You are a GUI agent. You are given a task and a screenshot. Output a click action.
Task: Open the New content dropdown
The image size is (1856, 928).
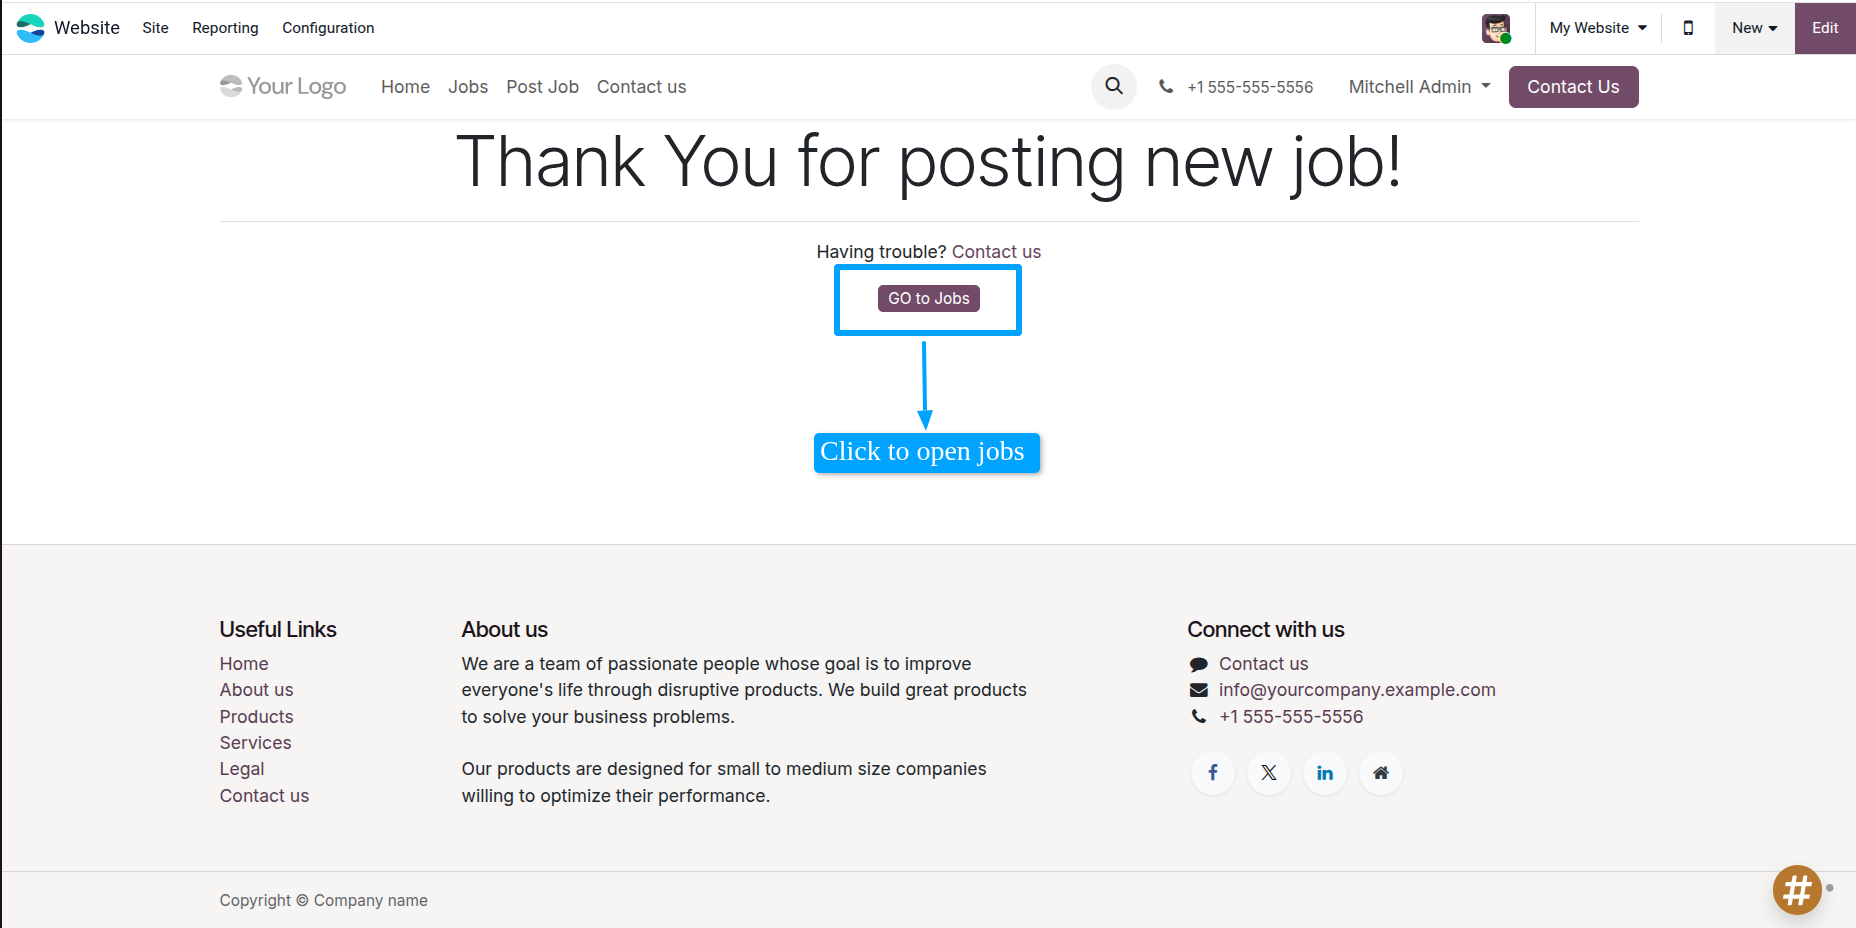coord(1754,28)
